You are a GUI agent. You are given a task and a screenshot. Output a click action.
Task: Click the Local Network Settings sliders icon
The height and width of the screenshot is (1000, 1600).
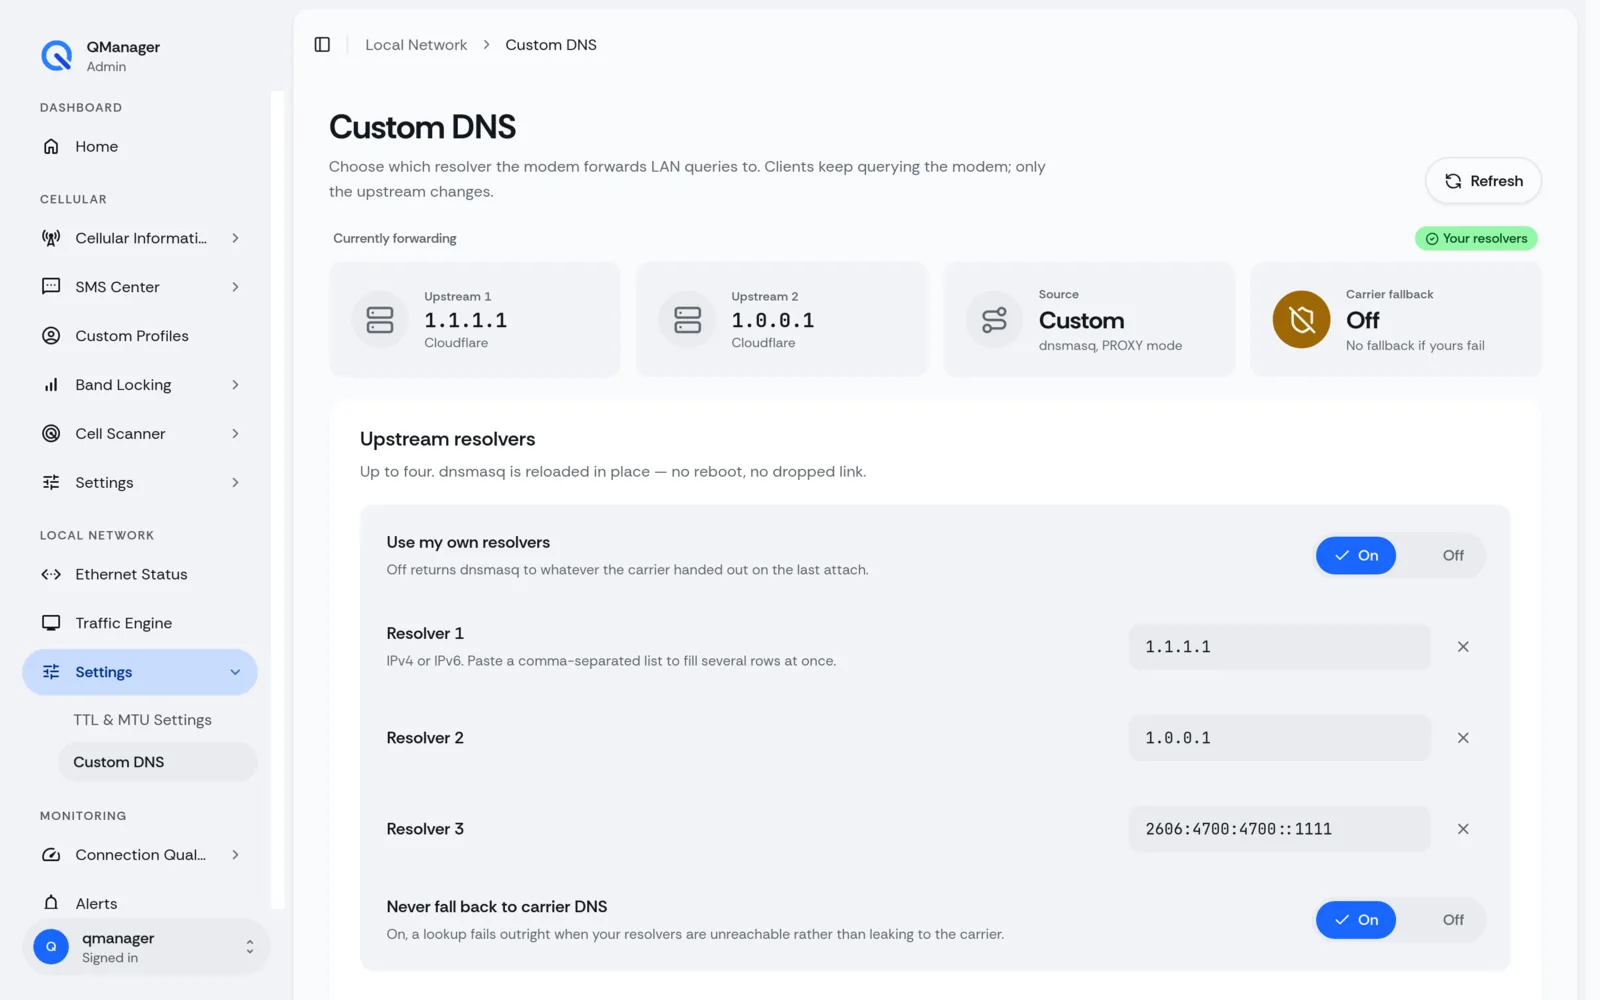(x=51, y=672)
